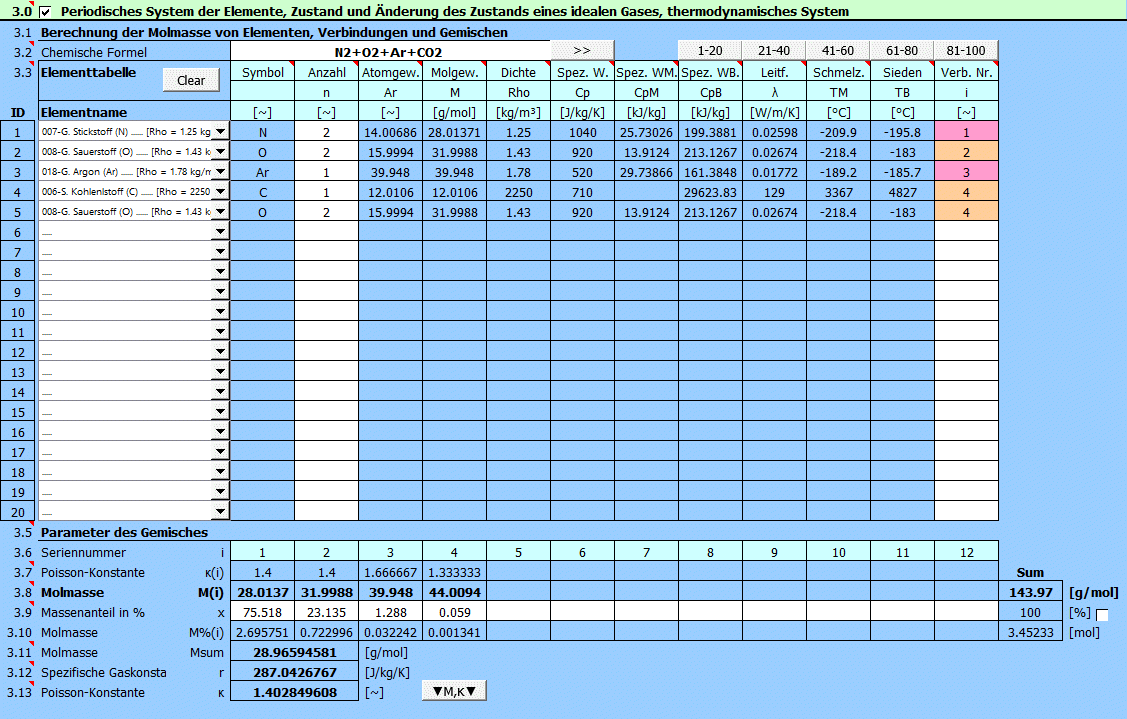Switch to element range 21-40
This screenshot has width=1127, height=719.
pyautogui.click(x=774, y=51)
